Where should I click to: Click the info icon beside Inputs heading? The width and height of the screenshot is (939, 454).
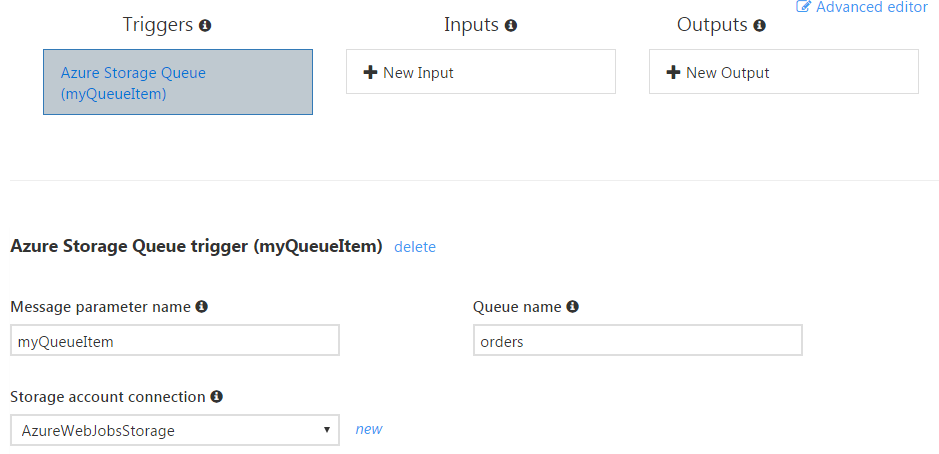[x=511, y=25]
